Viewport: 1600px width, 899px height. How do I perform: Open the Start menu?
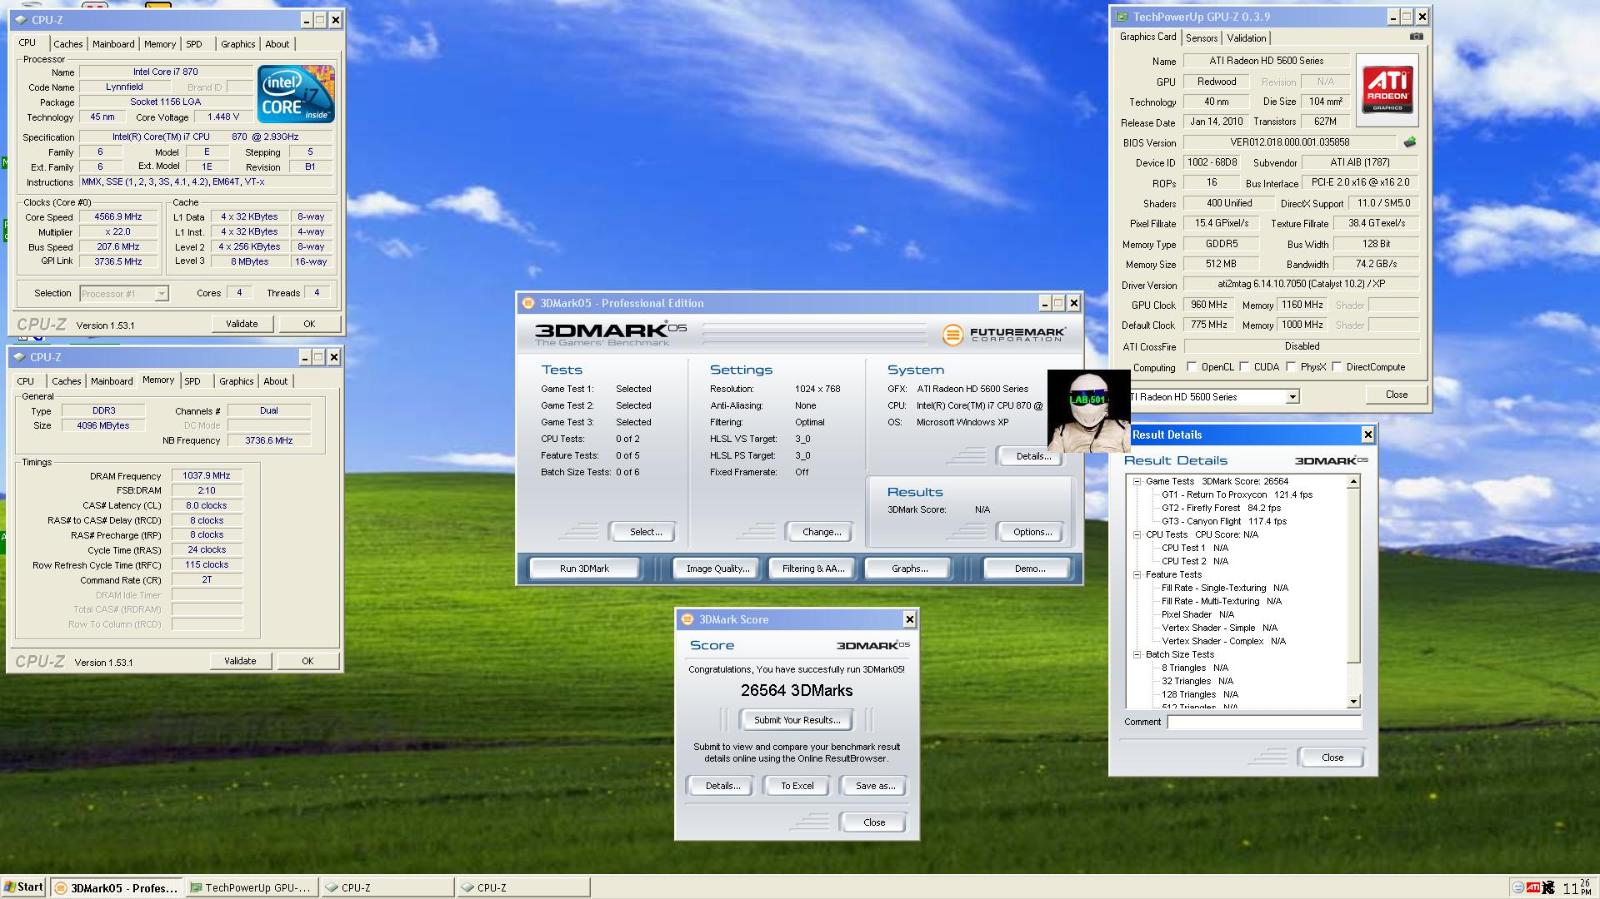point(24,887)
